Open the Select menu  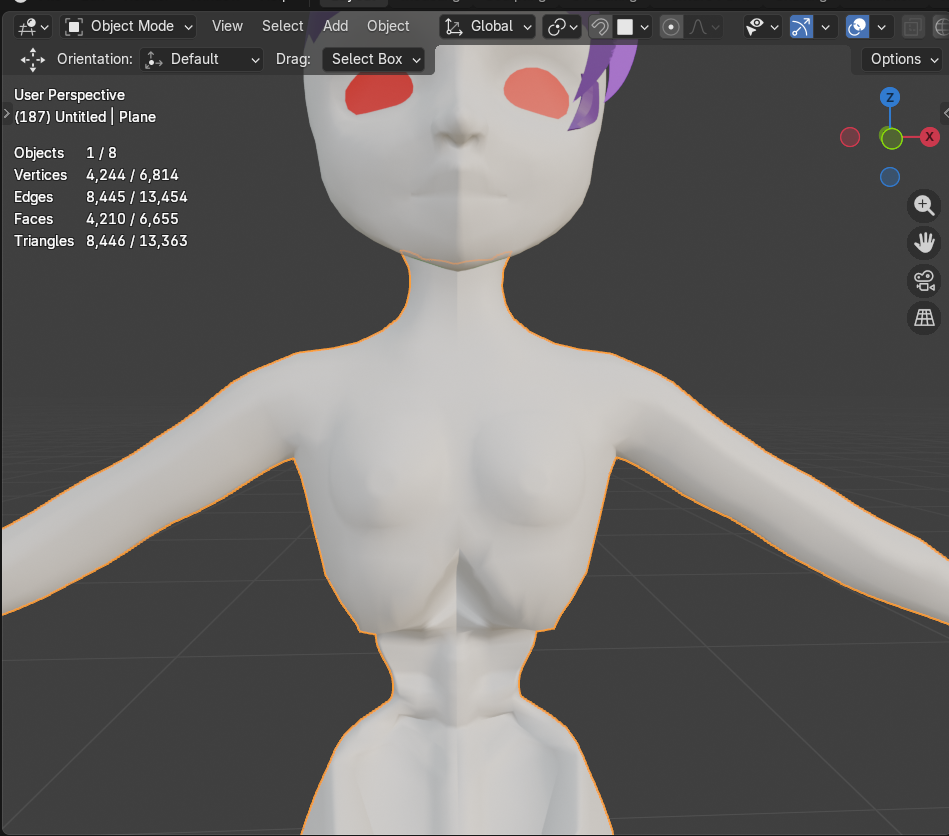(282, 26)
